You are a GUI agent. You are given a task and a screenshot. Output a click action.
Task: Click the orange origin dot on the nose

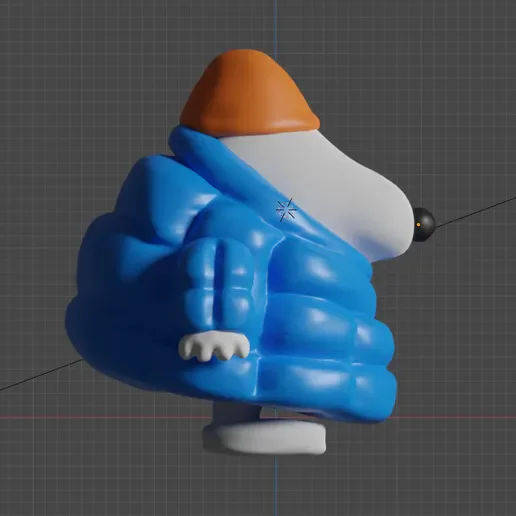pyautogui.click(x=418, y=225)
